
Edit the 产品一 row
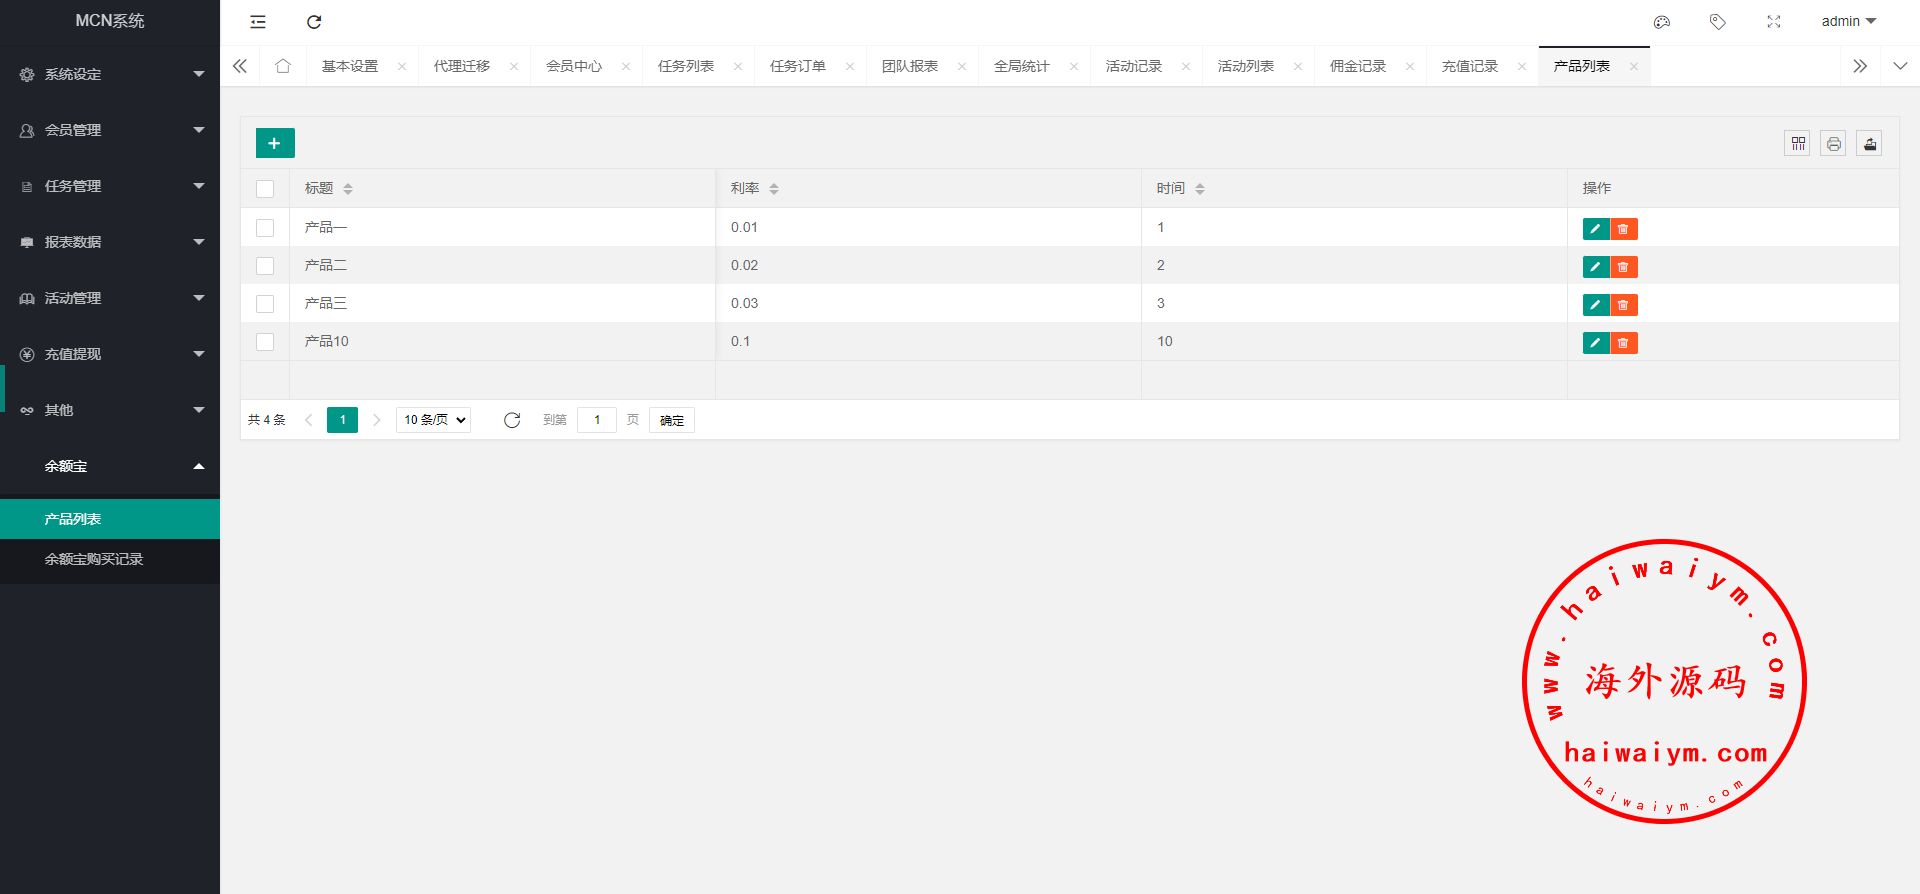[1595, 229]
